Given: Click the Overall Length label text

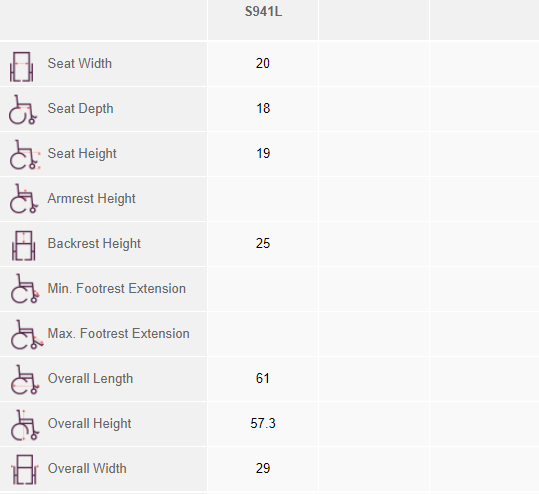Looking at the screenshot, I should click(x=90, y=379).
